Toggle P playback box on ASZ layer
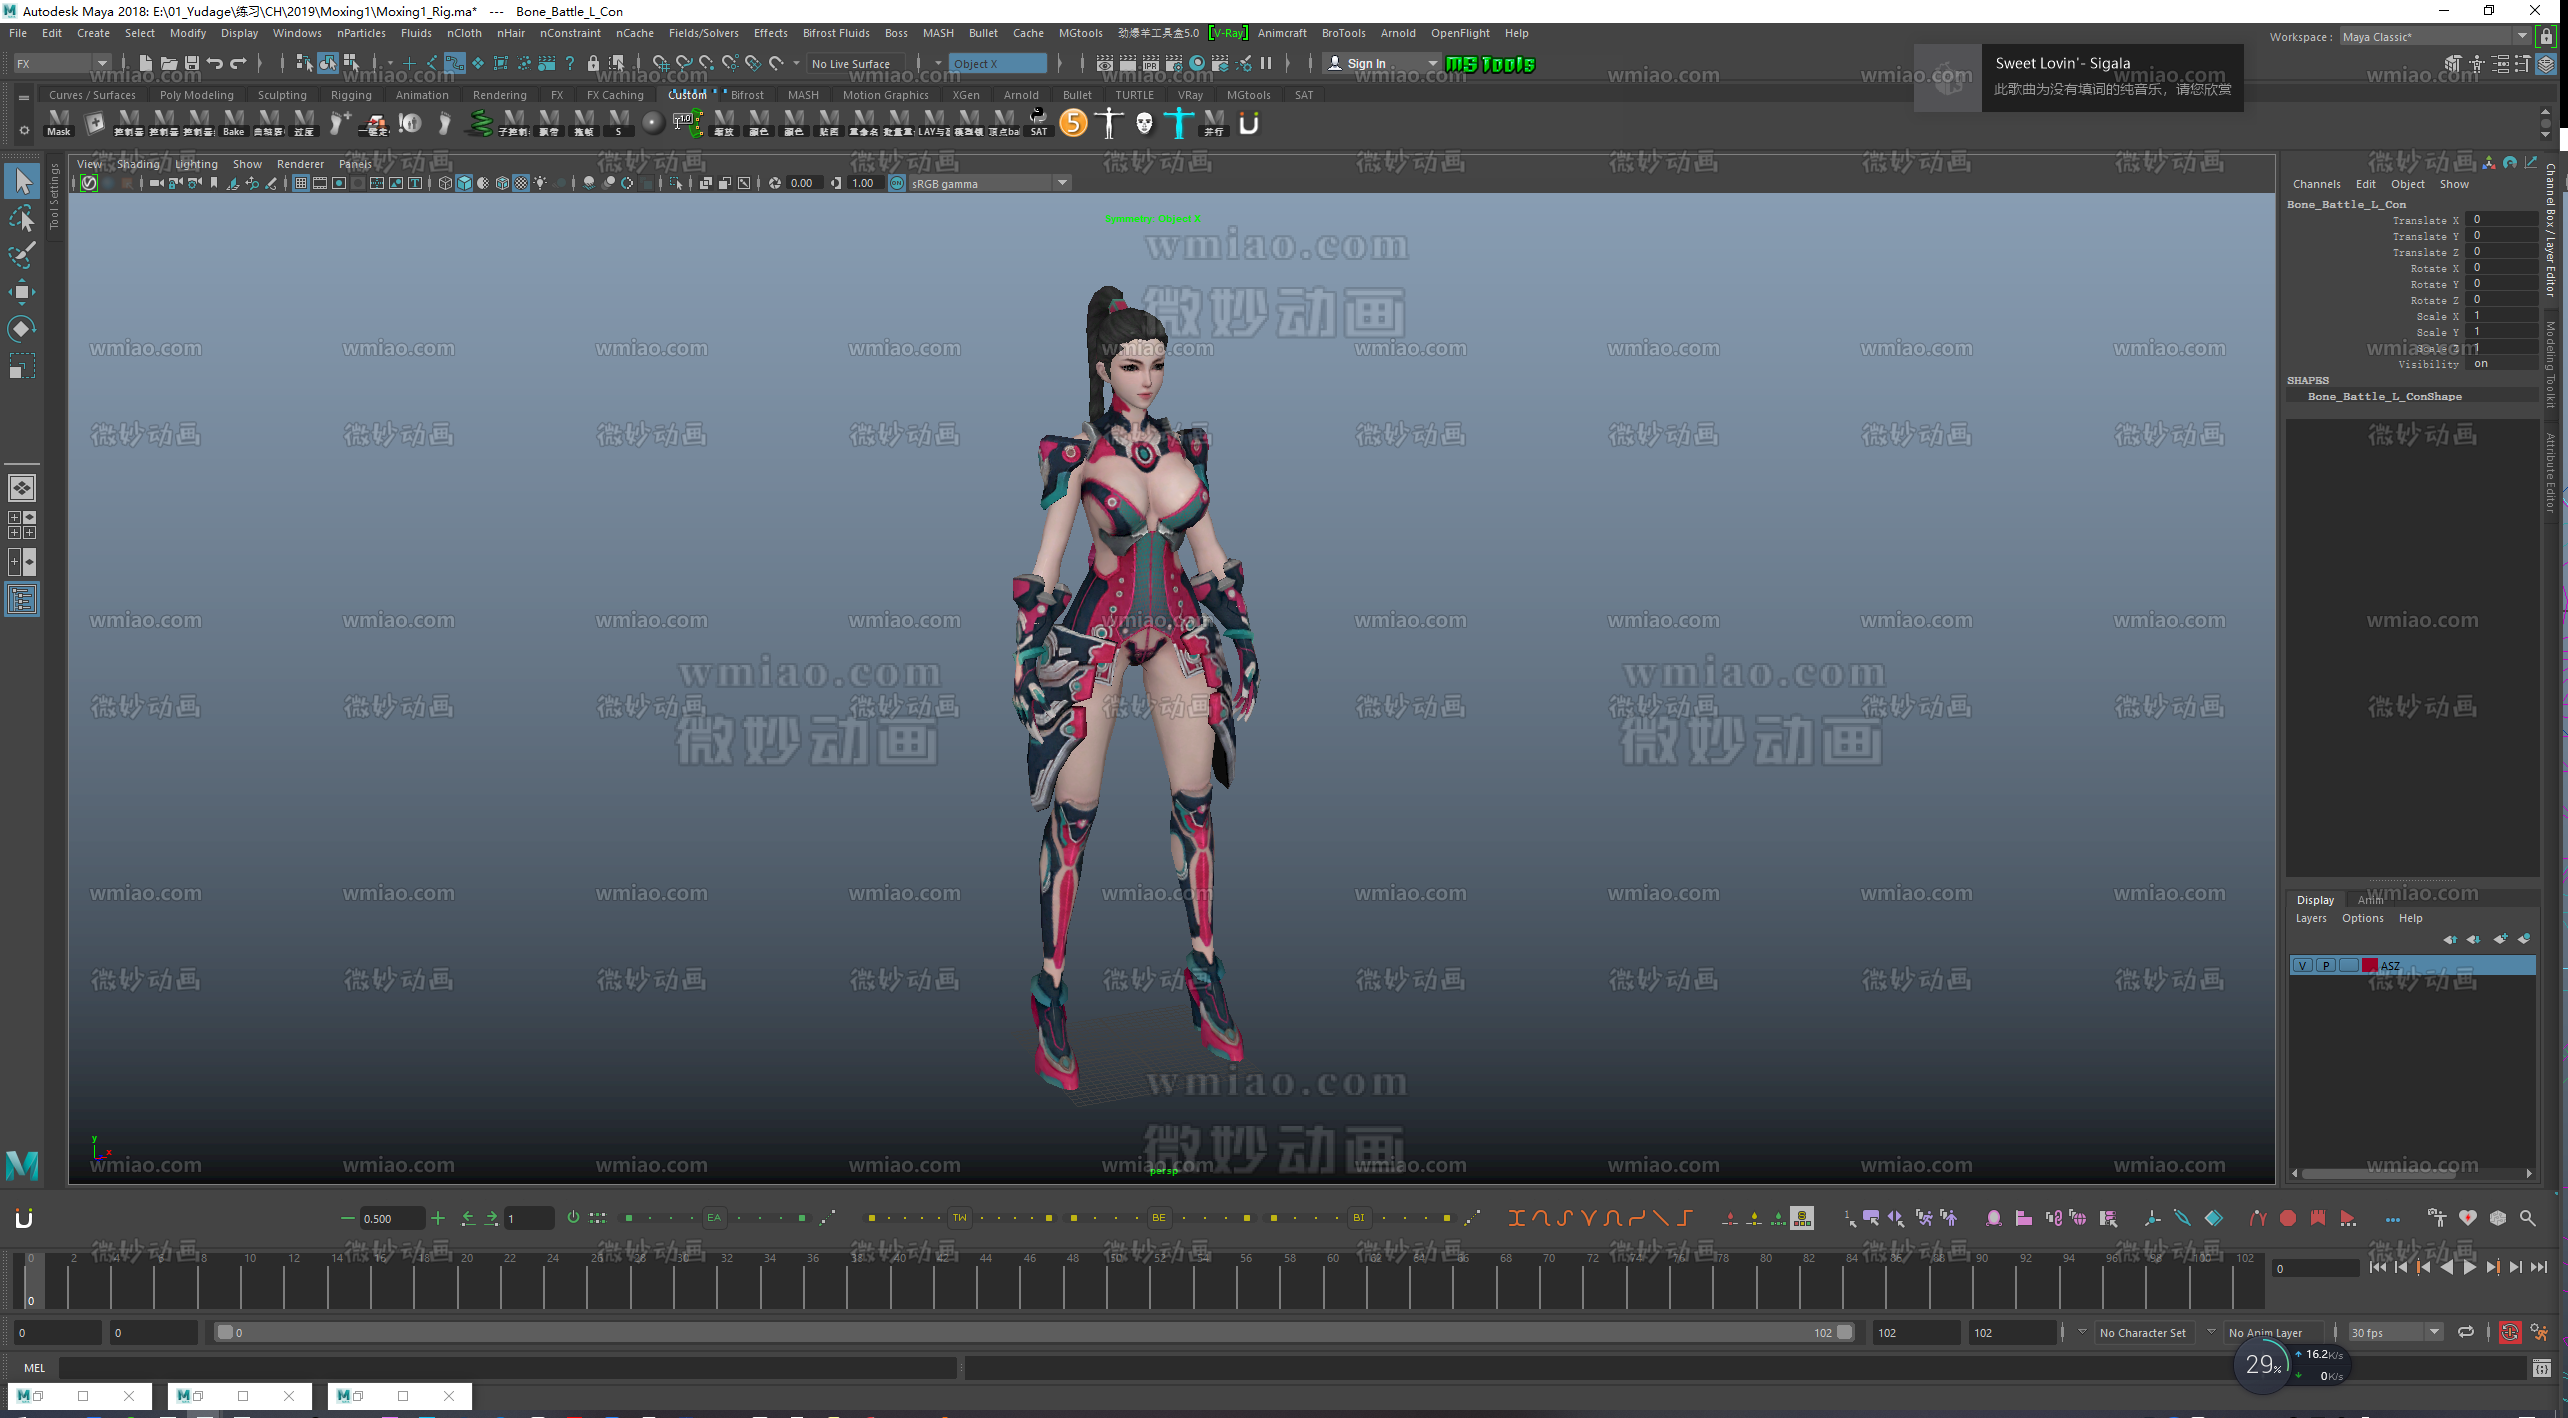This screenshot has height=1418, width=2568. (x=2326, y=965)
